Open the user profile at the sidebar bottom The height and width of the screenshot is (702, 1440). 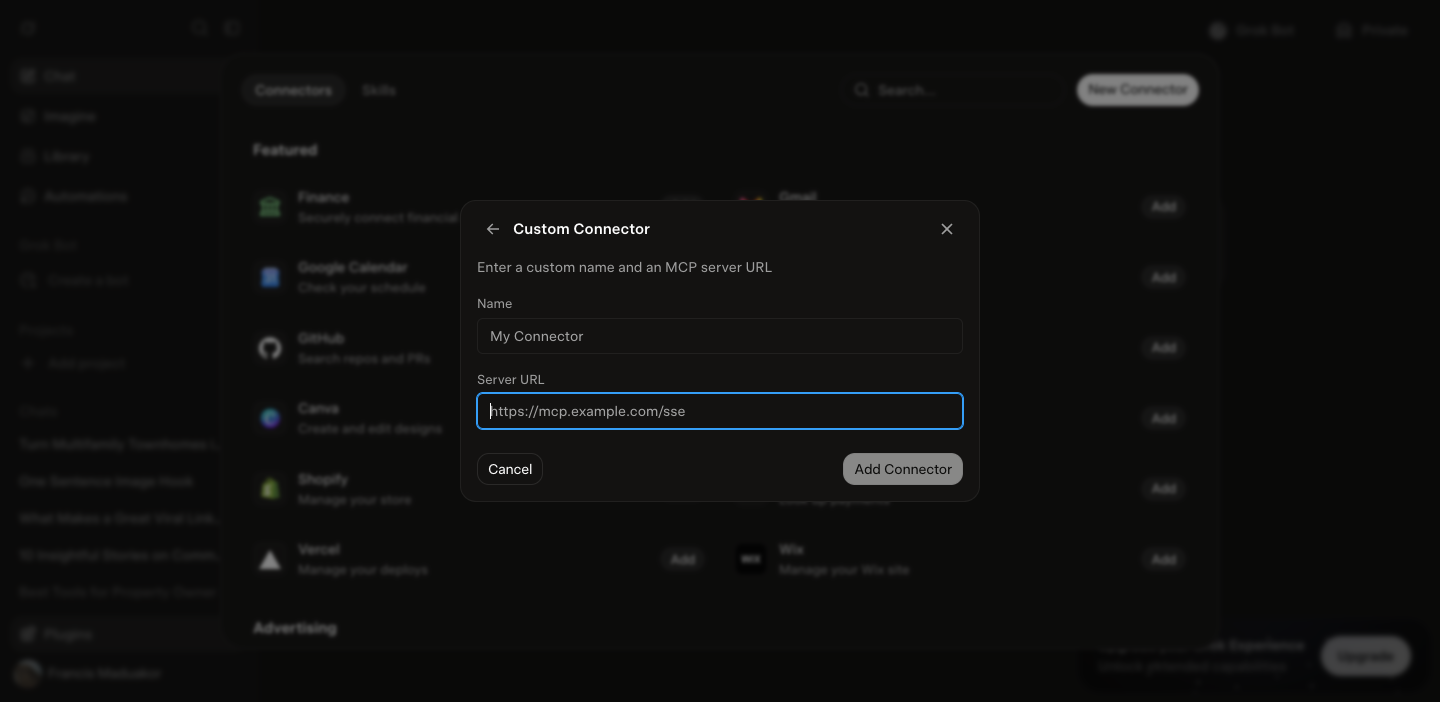pyautogui.click(x=90, y=673)
